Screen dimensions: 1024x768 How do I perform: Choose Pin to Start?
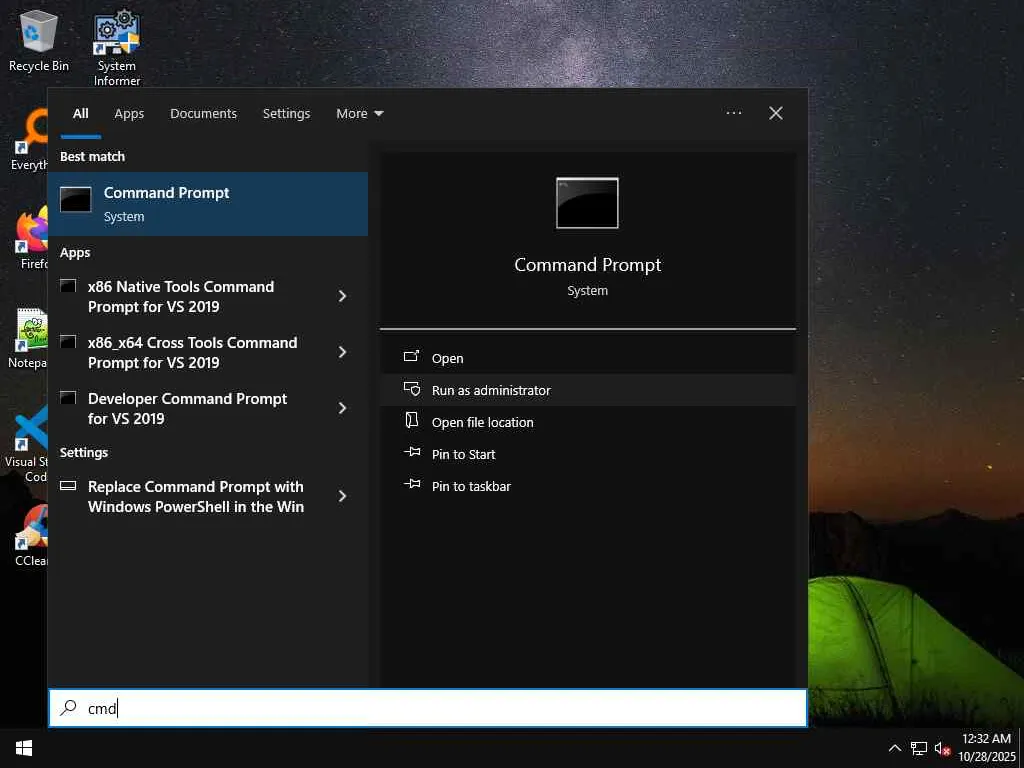(x=587, y=454)
